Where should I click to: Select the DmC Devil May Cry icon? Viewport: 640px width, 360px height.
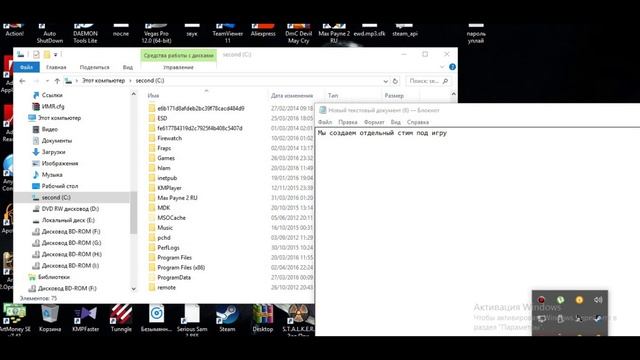click(298, 34)
